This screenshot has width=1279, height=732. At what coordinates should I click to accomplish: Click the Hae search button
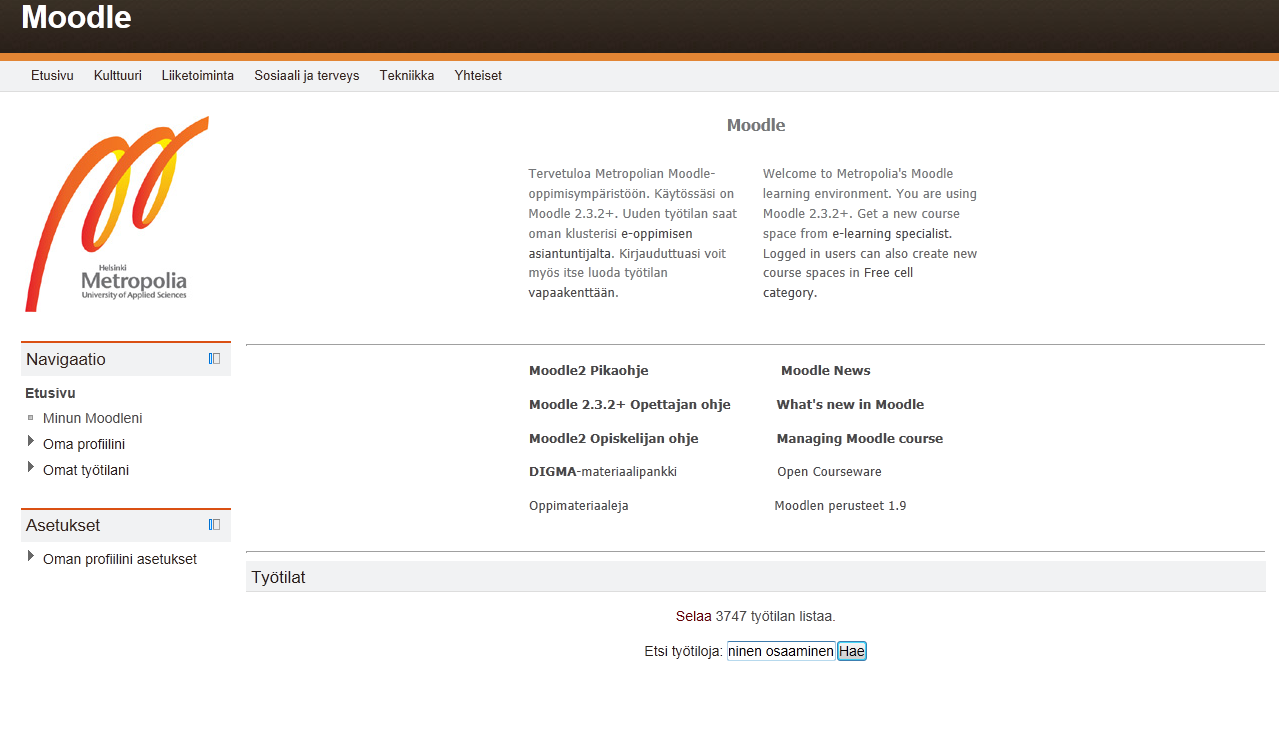[852, 652]
